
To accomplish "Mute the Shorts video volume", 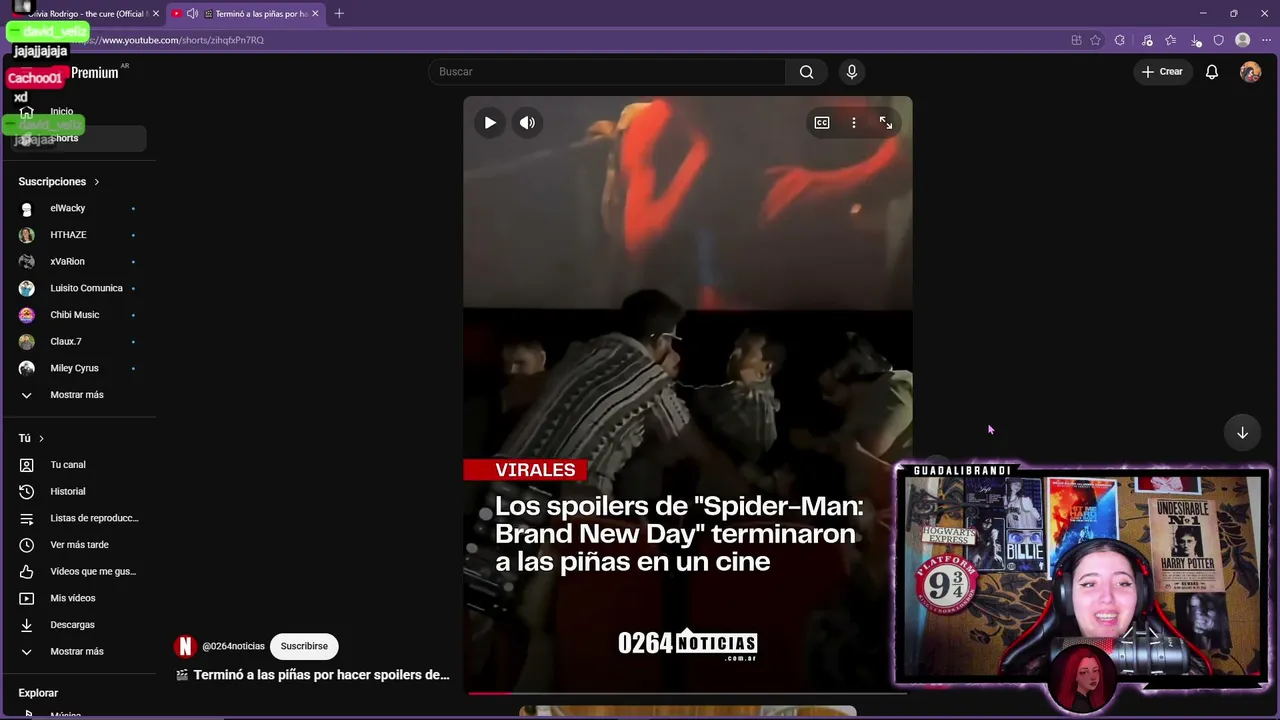I will click(527, 123).
